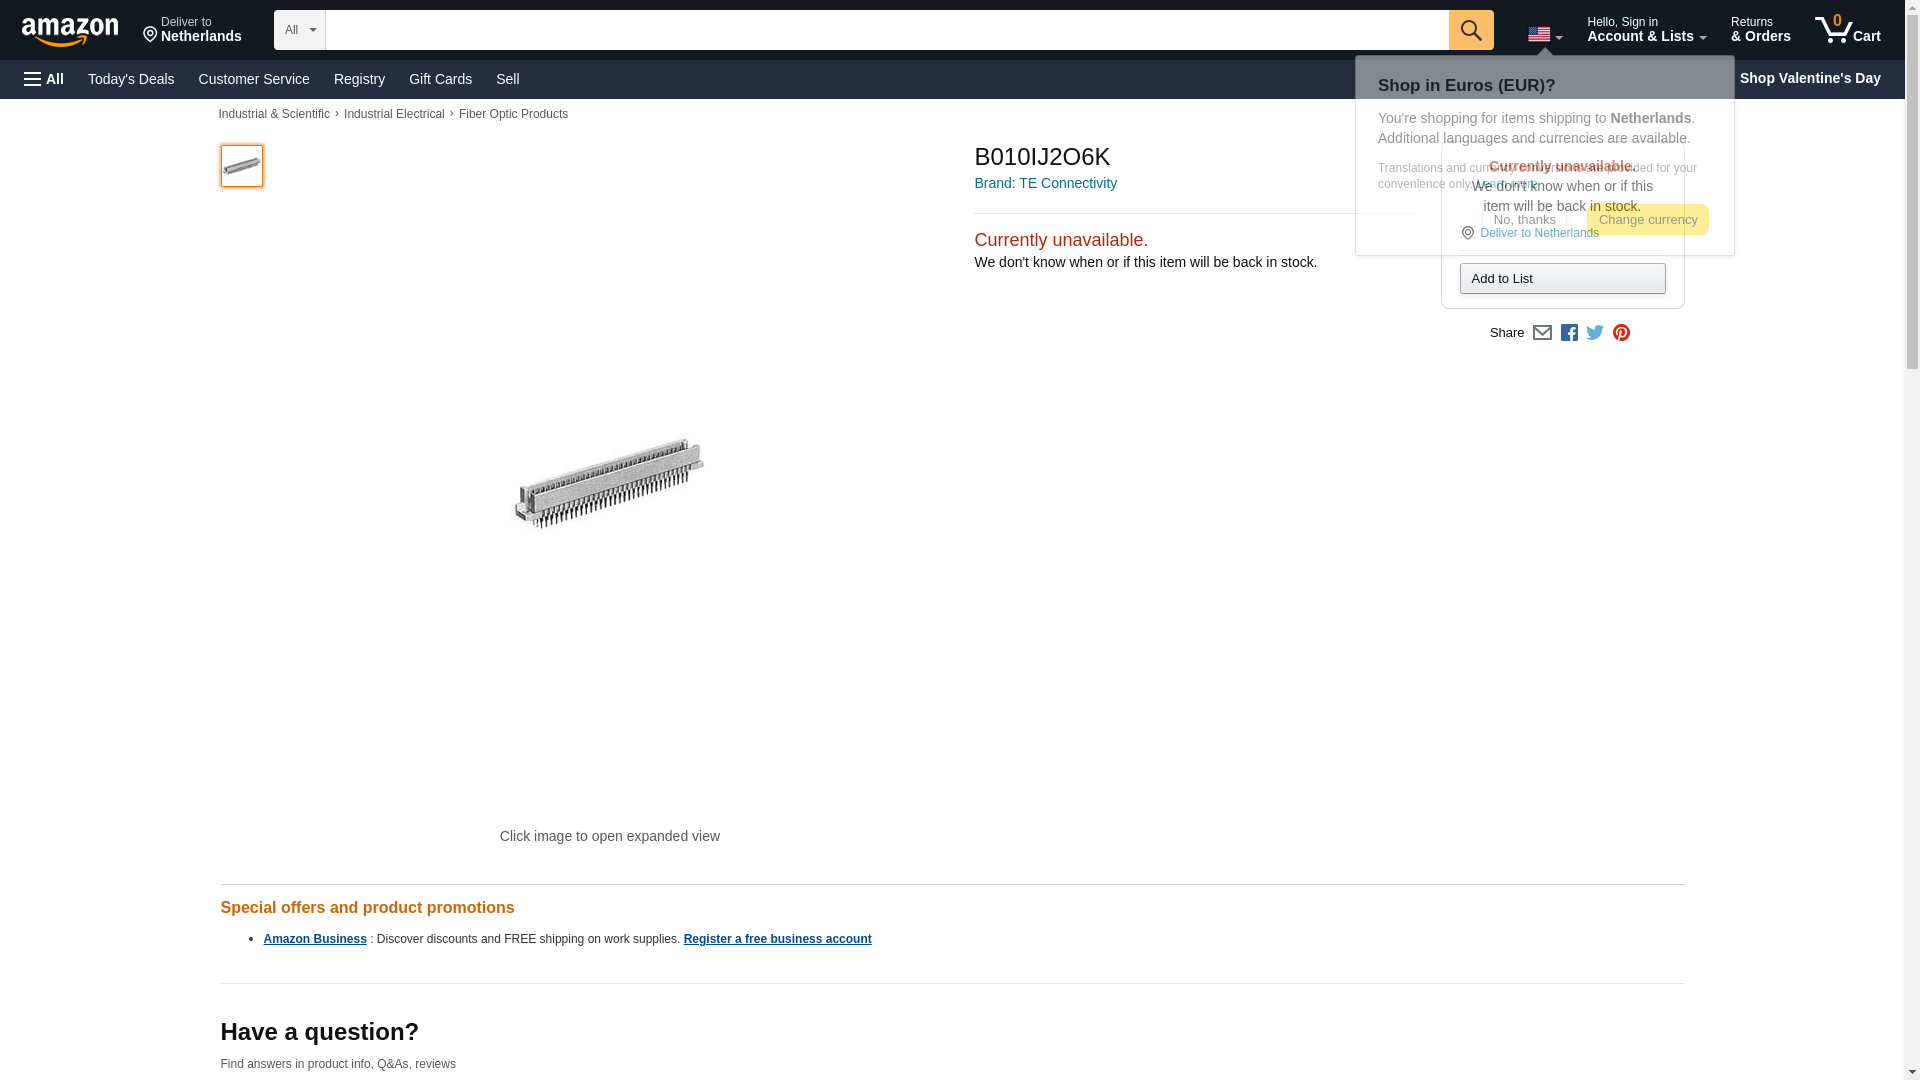Screen dimensions: 1920x1080
Task: Click the Change currency button
Action: [x=1648, y=220]
